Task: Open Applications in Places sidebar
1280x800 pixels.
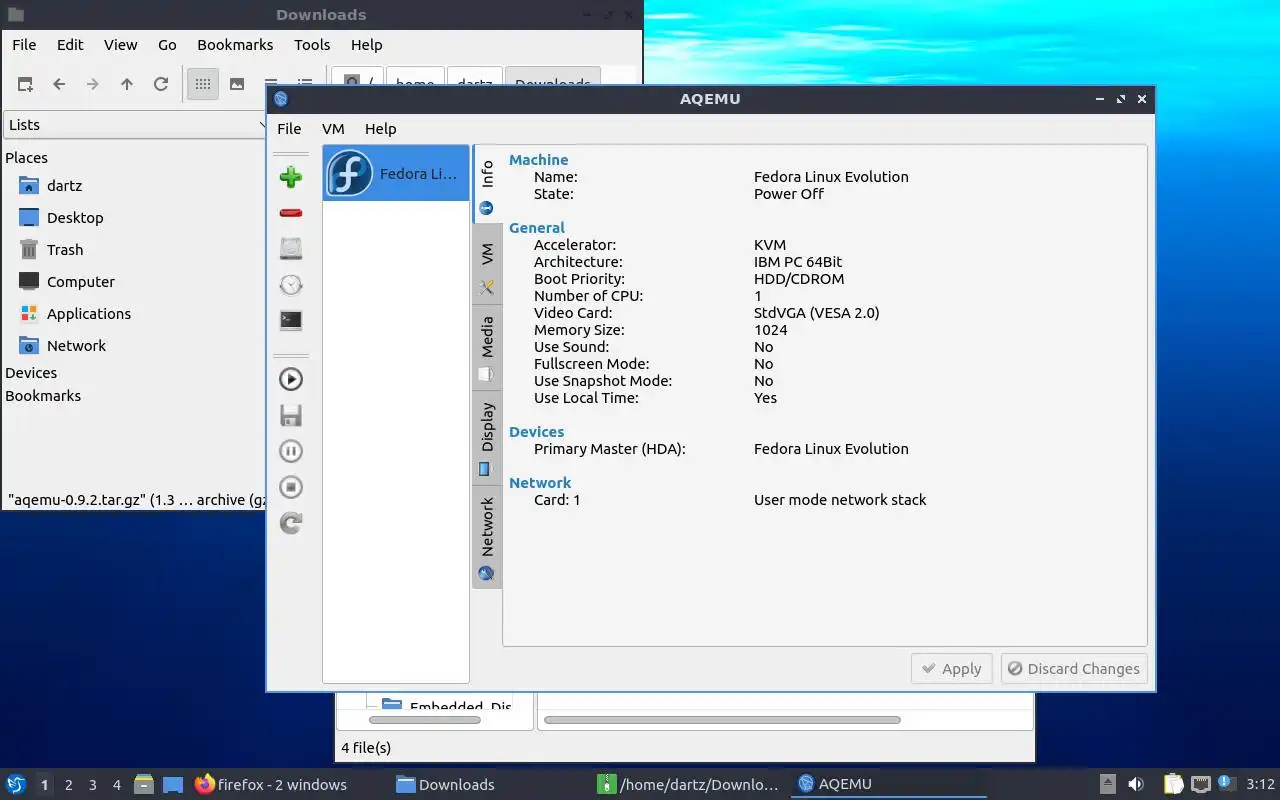Action: click(x=89, y=314)
